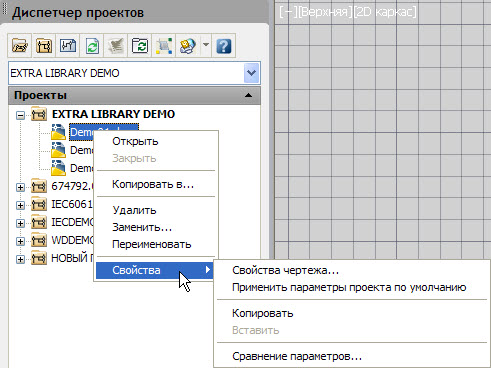Collapse the Проекты section with its triangle
The width and height of the screenshot is (491, 368).
pos(248,95)
